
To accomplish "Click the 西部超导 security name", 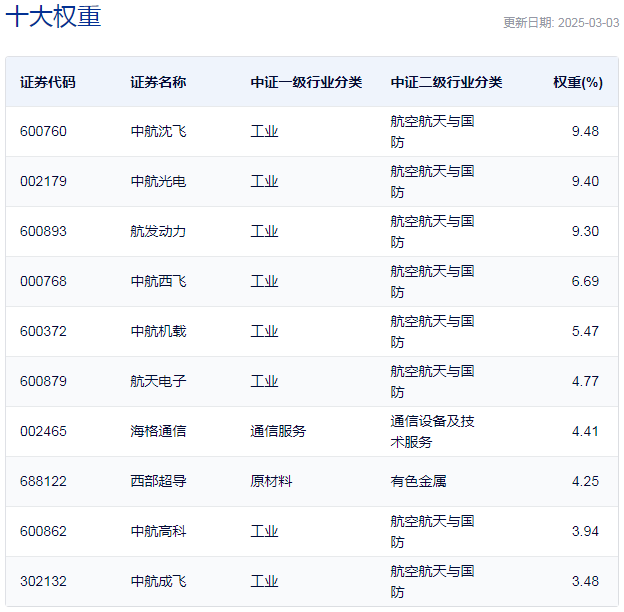I will 158,481.
